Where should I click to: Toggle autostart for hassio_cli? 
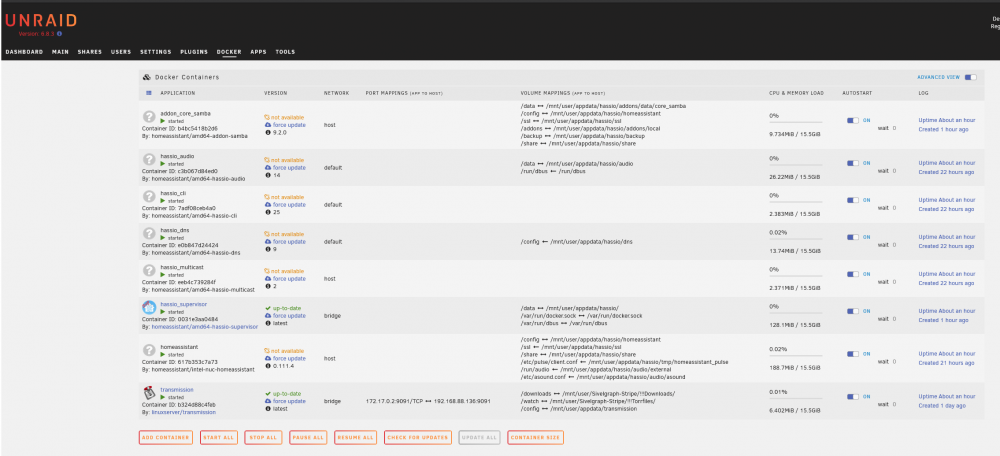(x=853, y=200)
